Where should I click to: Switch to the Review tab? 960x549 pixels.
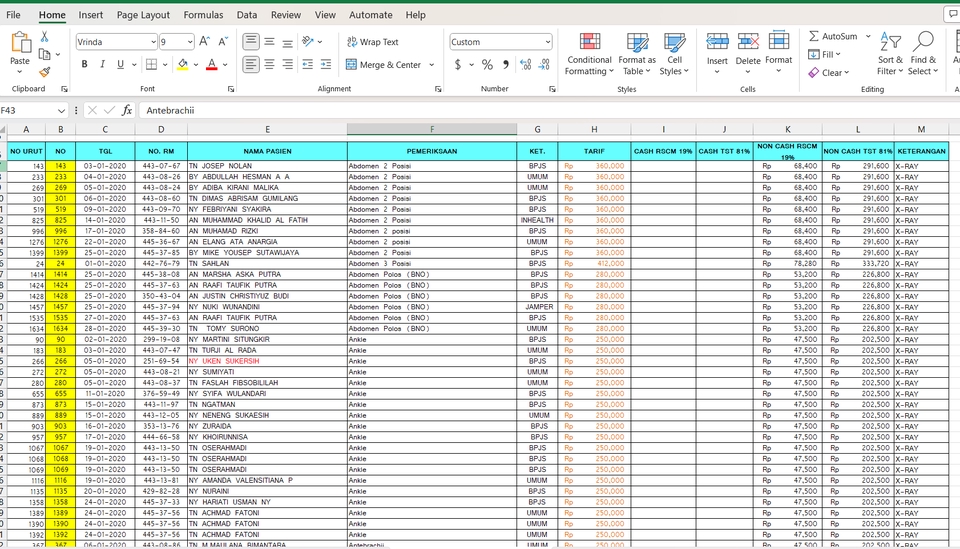[x=286, y=15]
